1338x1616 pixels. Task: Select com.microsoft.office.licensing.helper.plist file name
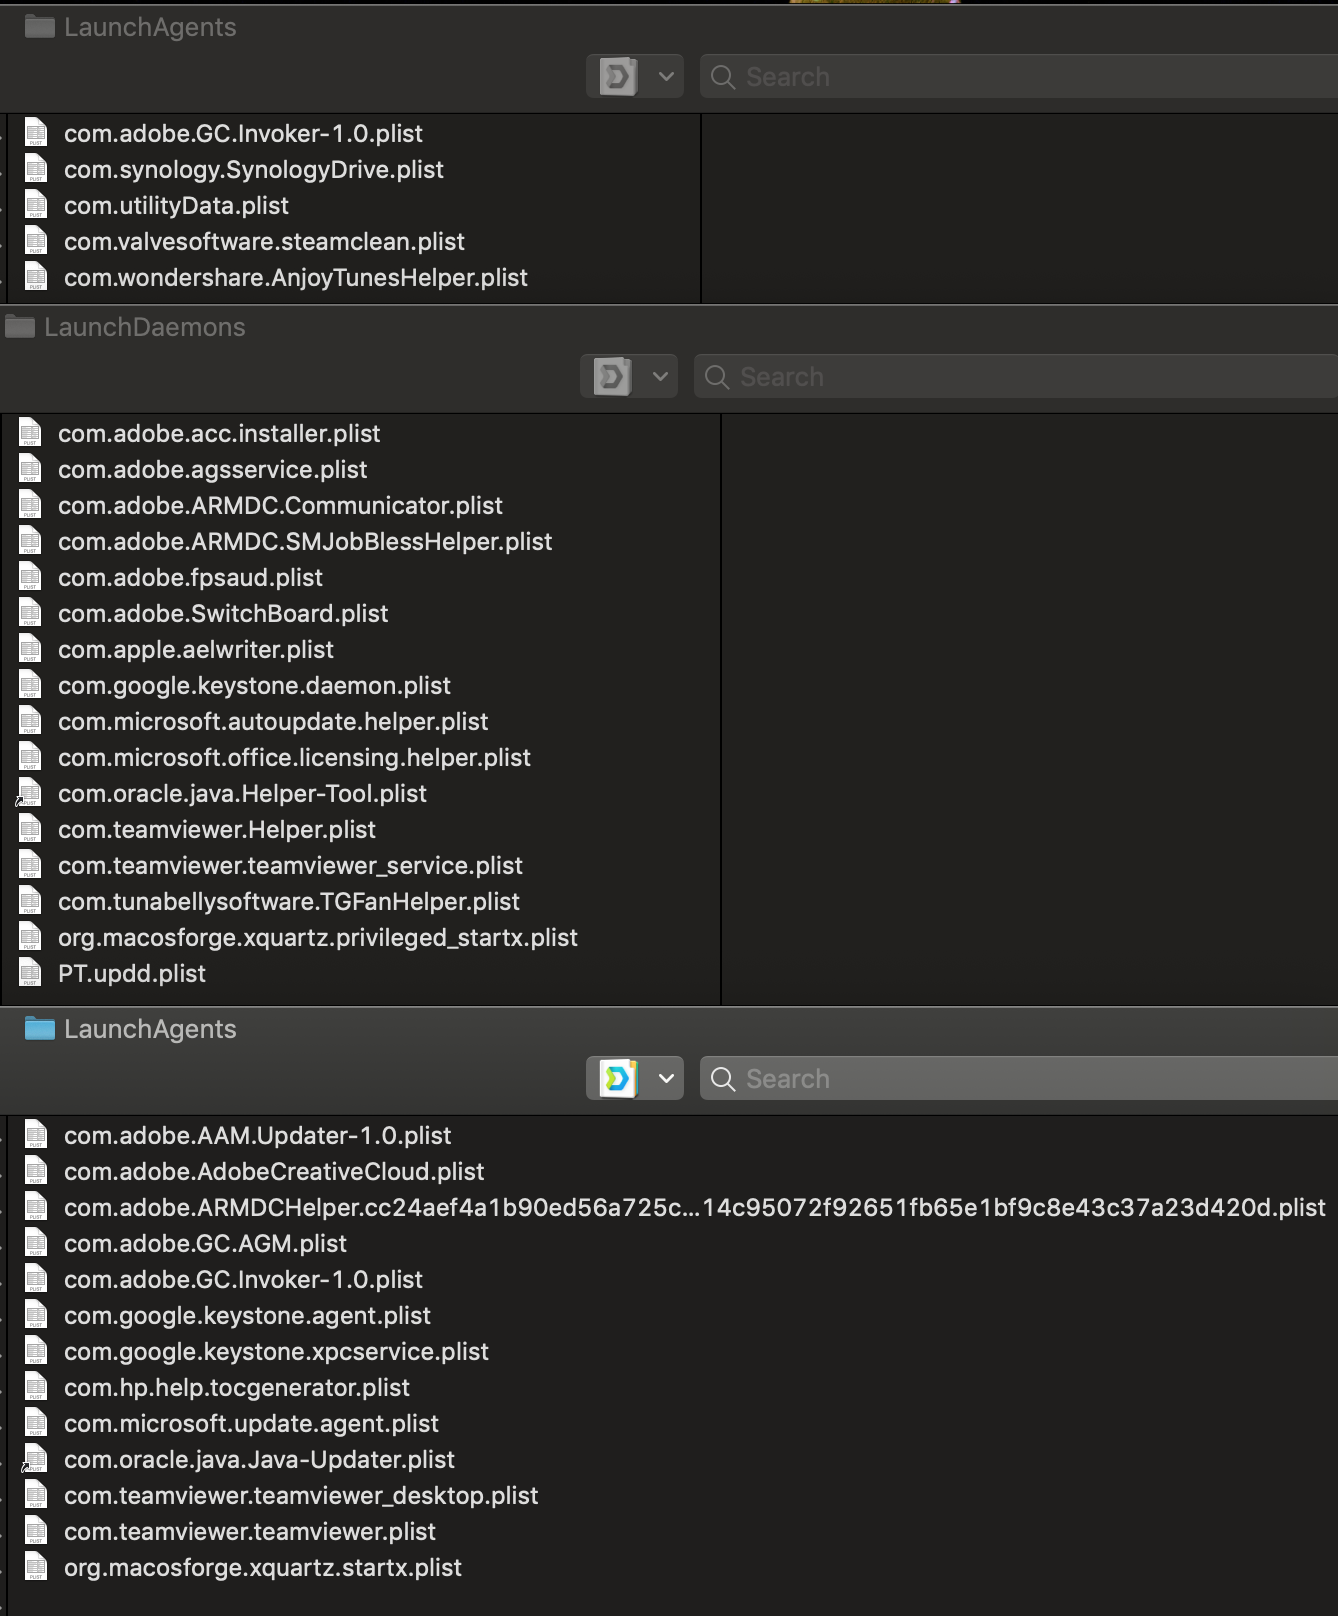point(294,757)
